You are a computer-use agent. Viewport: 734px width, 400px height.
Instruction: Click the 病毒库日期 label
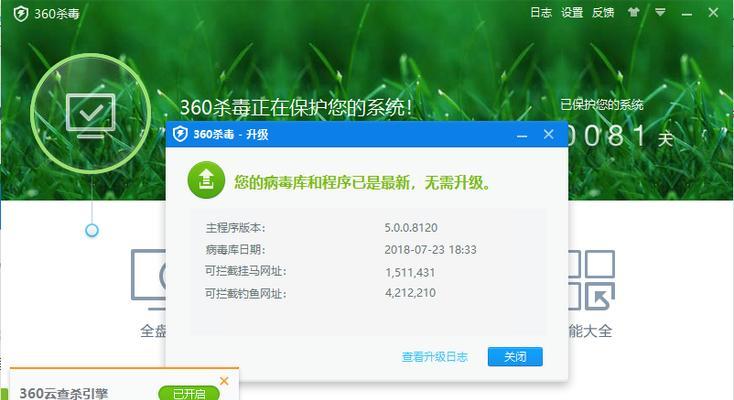[235, 250]
